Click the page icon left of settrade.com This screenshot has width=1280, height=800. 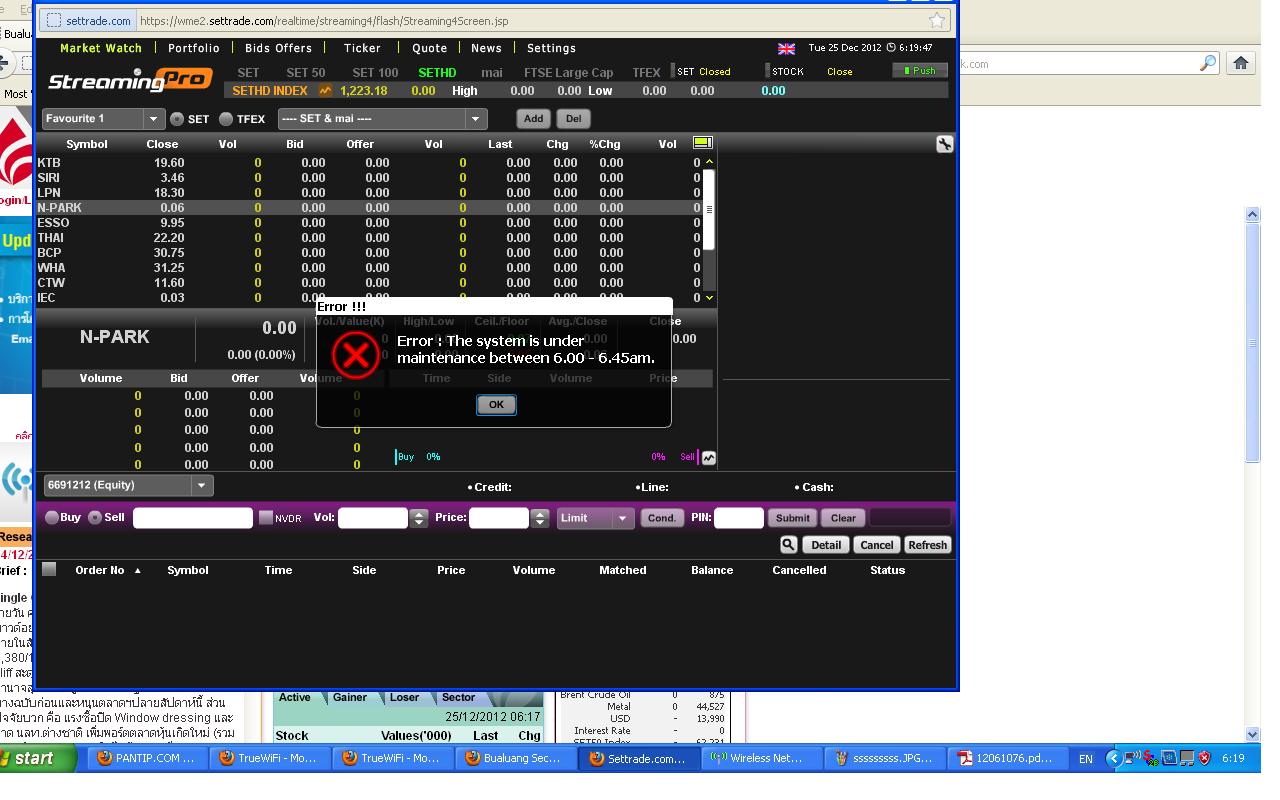[53, 20]
